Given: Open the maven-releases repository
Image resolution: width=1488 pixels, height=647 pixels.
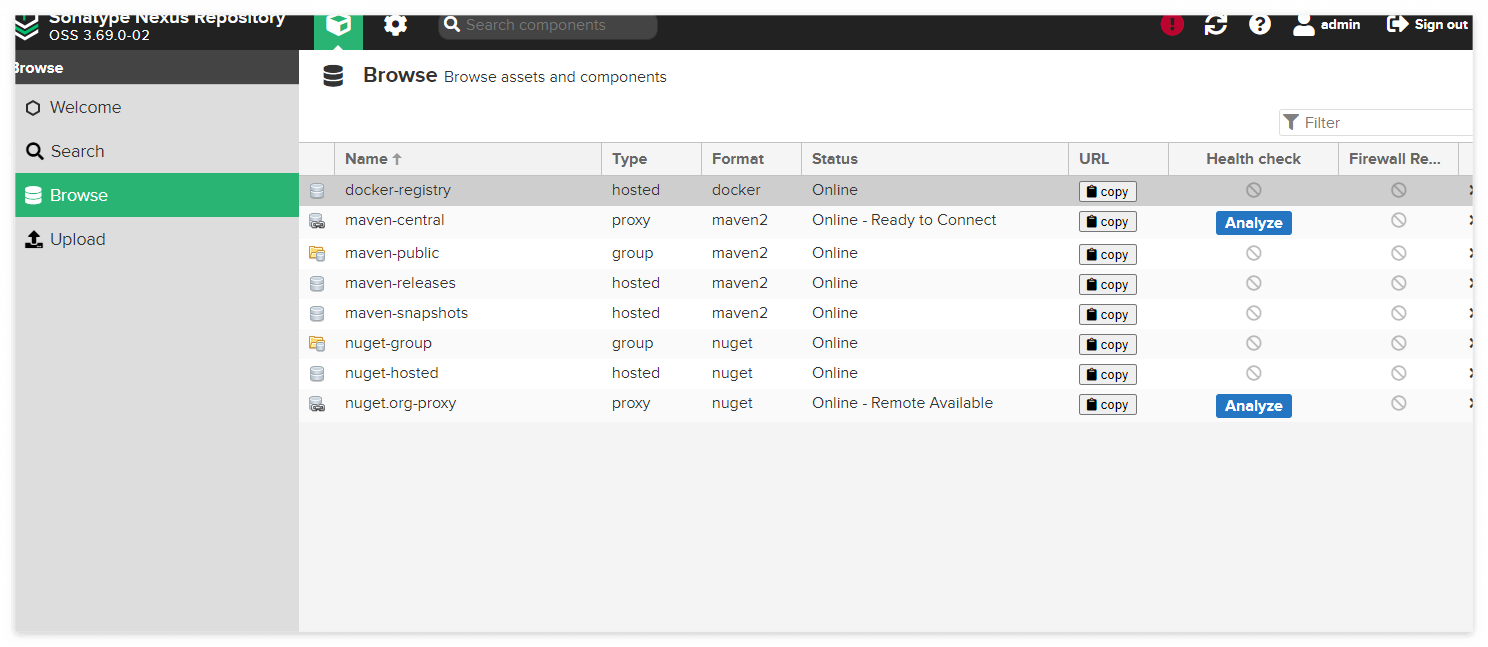Looking at the screenshot, I should (400, 283).
